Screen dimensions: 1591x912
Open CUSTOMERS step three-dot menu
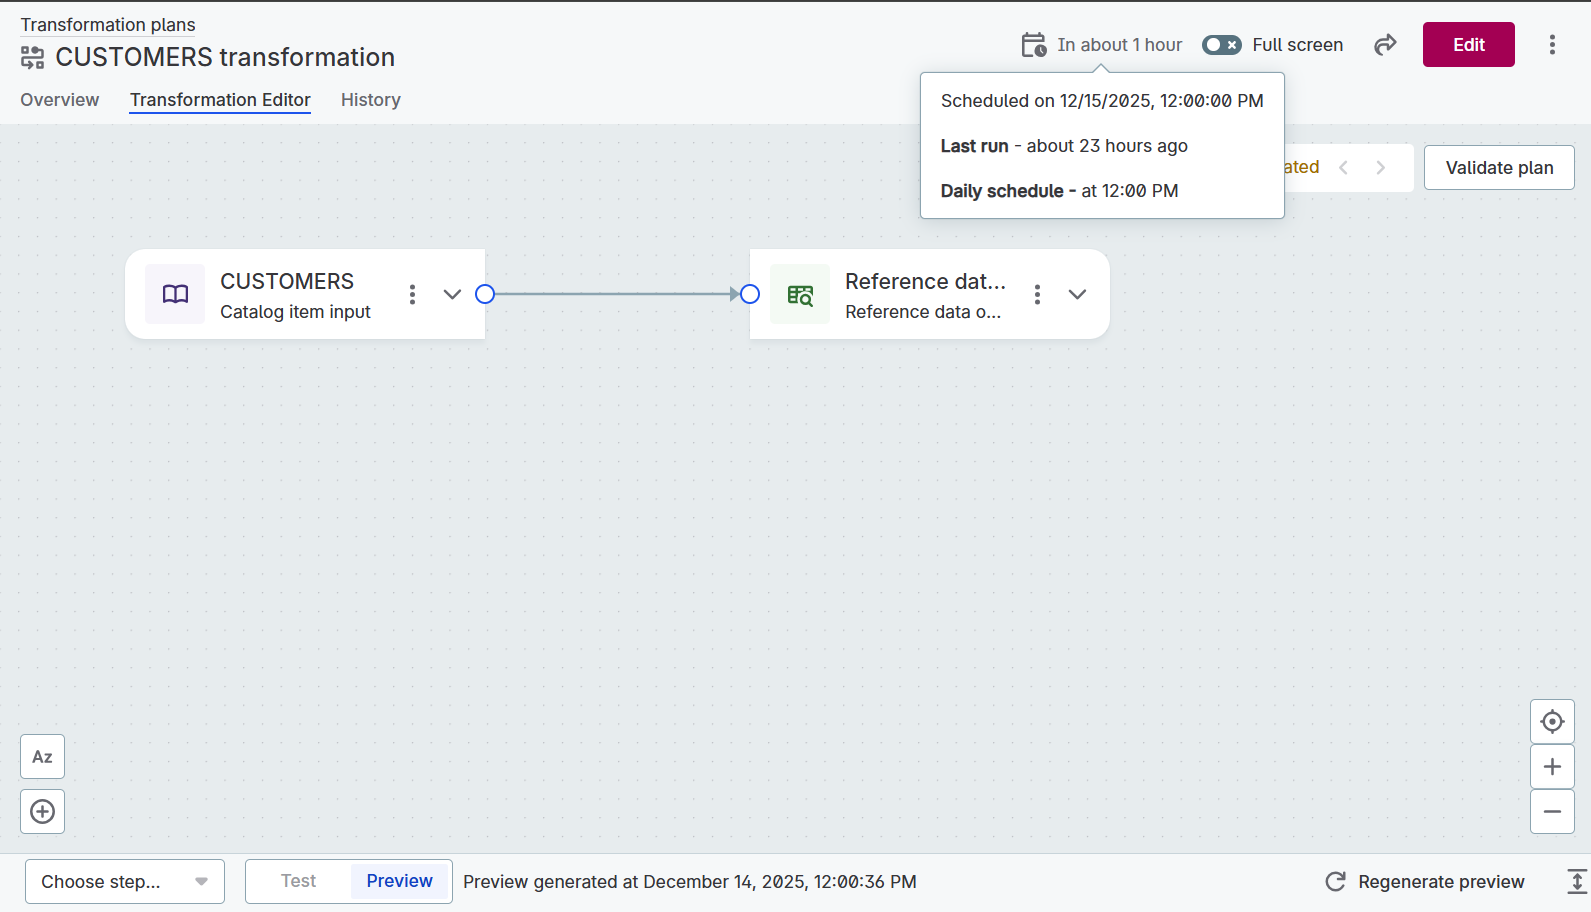(412, 294)
